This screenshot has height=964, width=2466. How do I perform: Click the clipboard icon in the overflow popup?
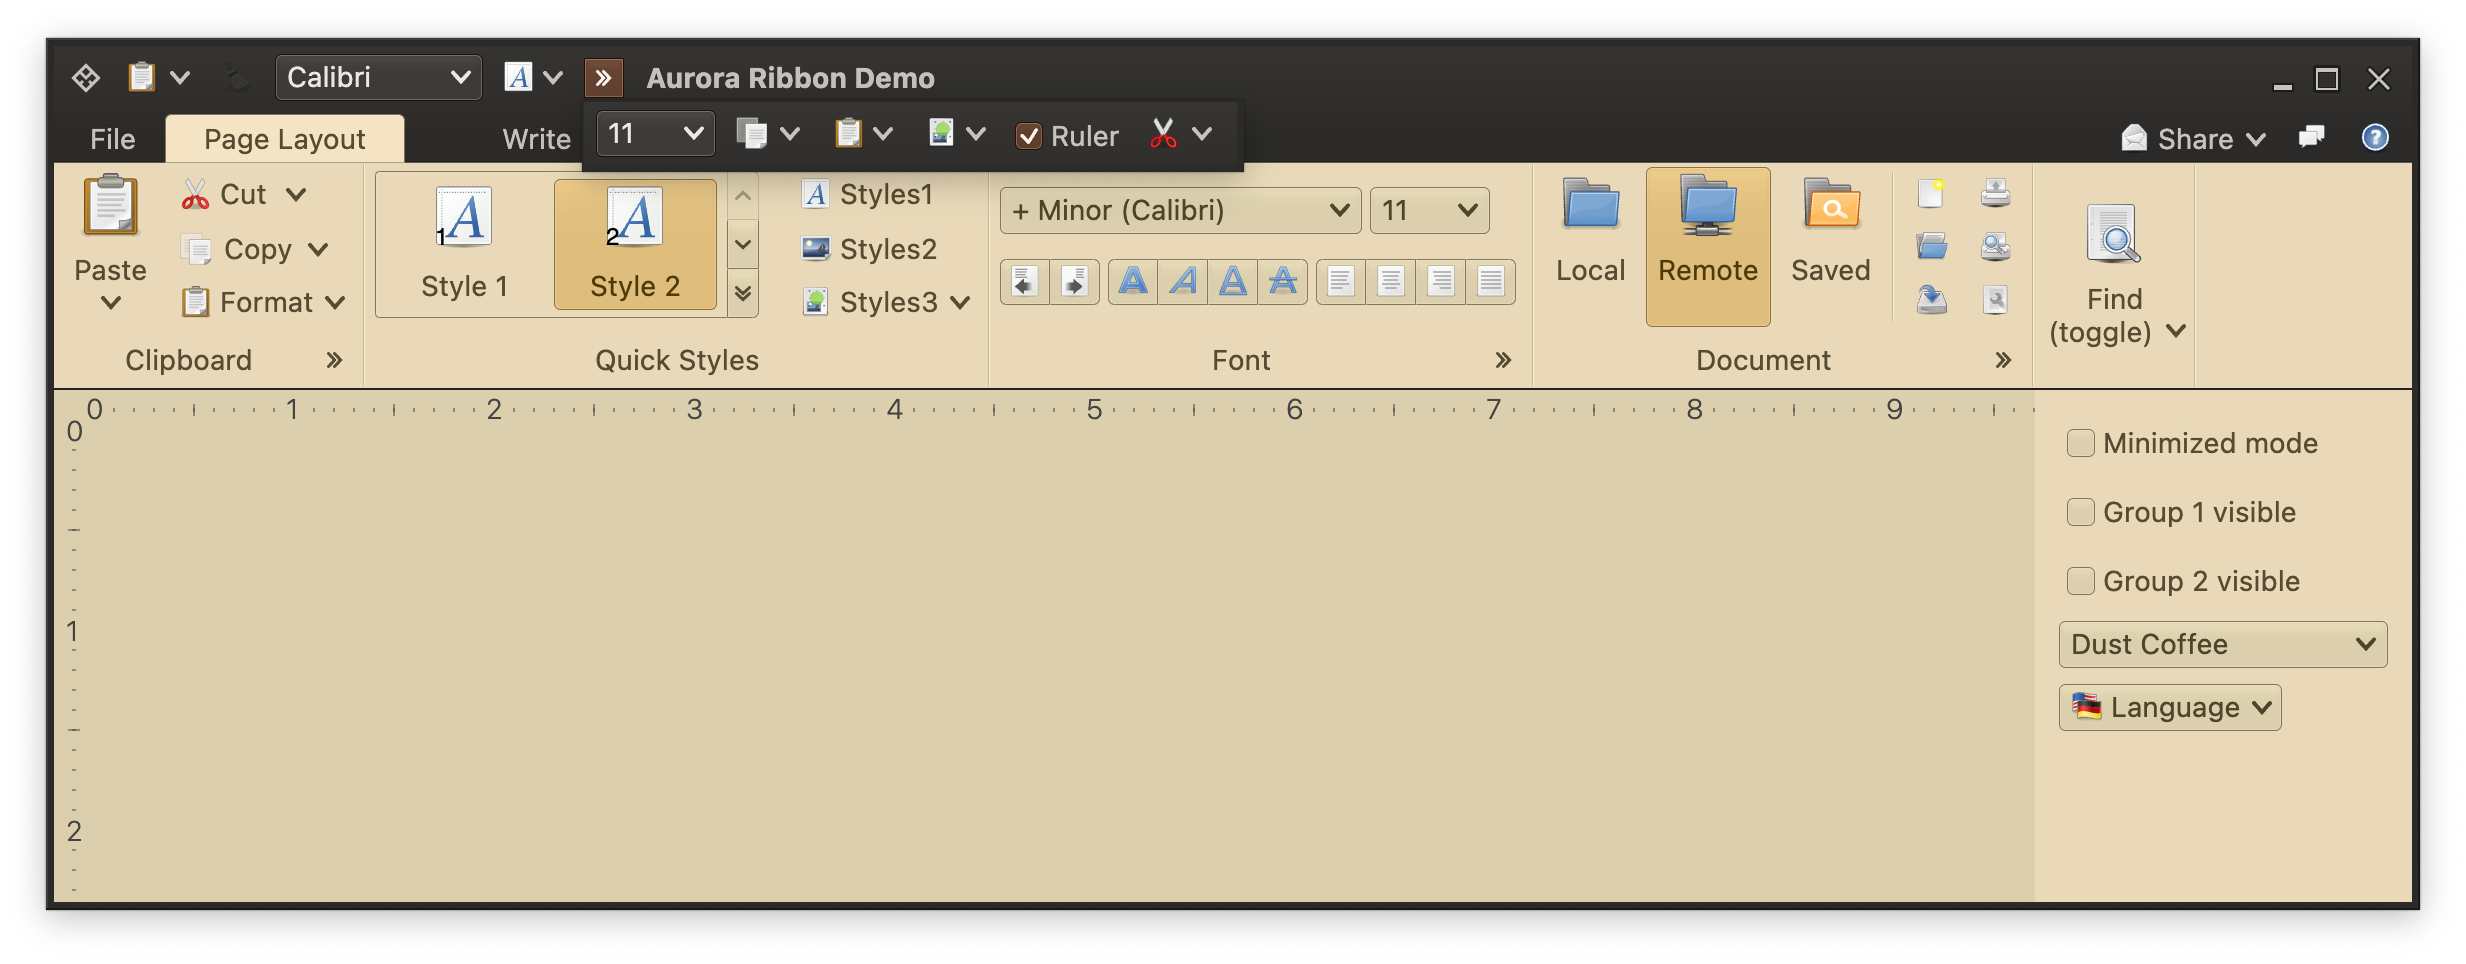[848, 133]
